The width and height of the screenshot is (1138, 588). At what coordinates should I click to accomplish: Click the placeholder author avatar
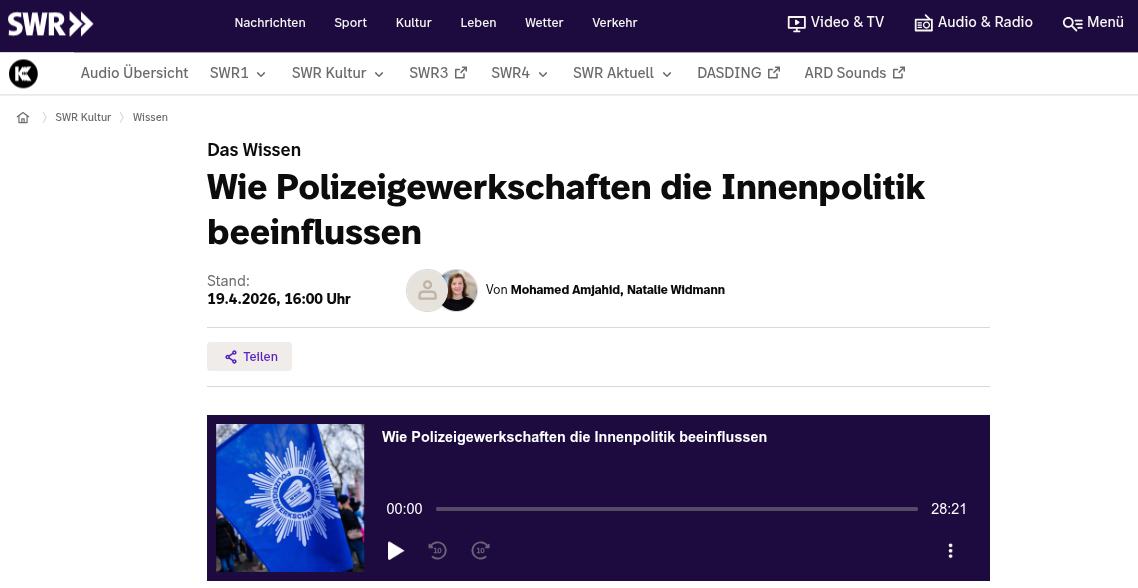425,290
